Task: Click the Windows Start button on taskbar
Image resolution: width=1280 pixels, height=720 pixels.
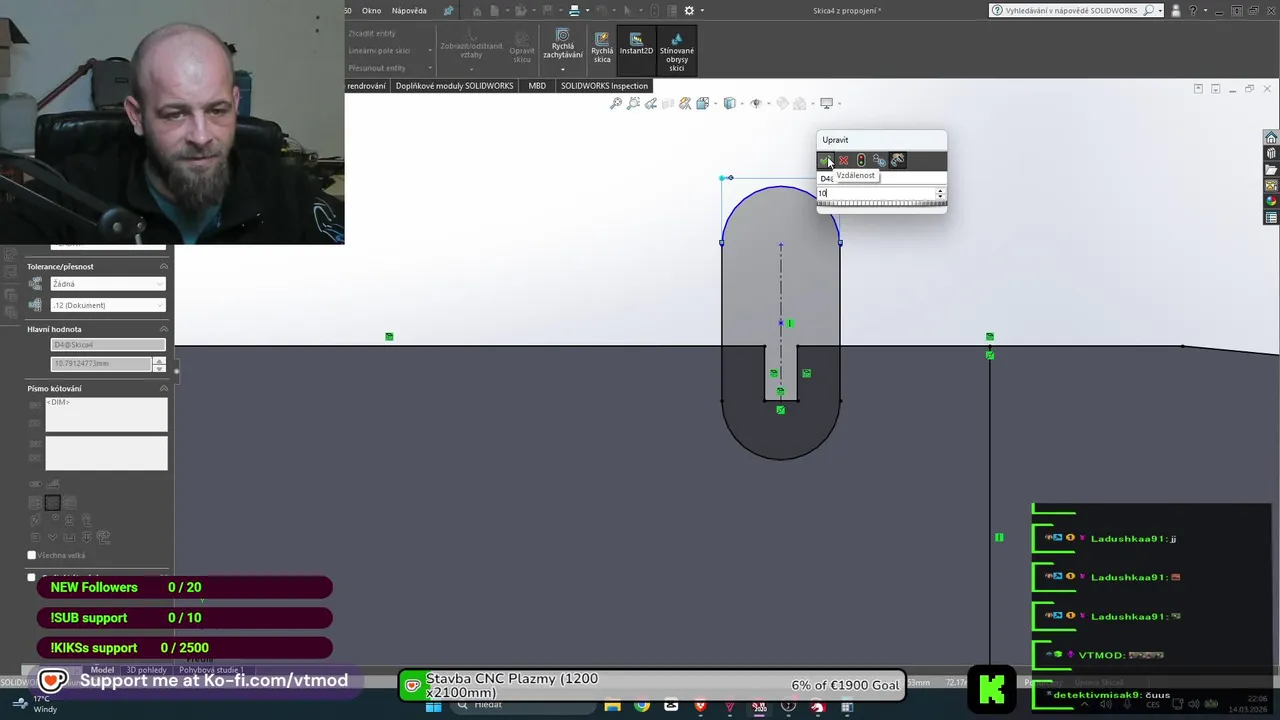Action: click(x=433, y=707)
